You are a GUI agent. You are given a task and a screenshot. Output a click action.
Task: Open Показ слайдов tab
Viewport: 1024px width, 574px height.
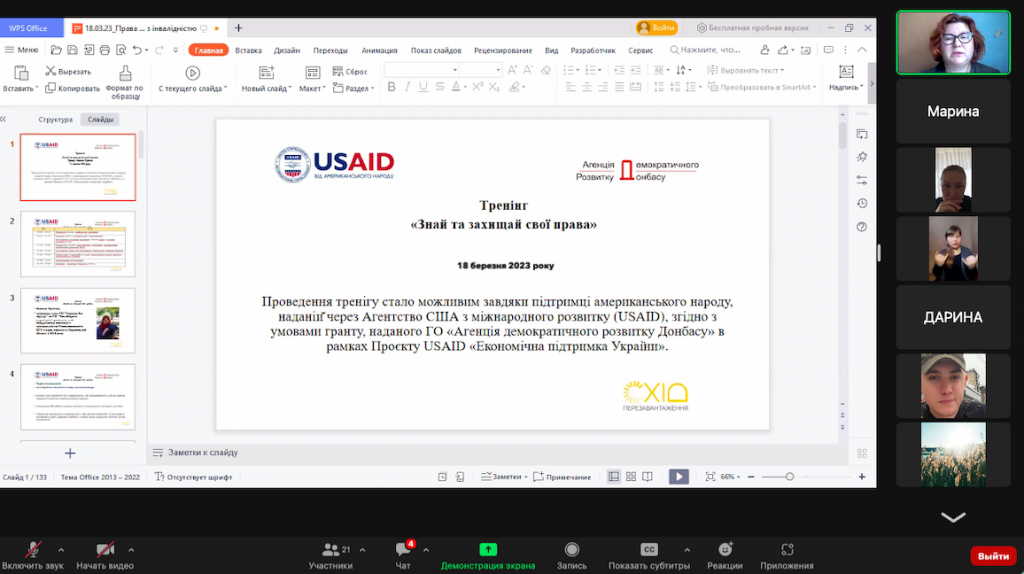pyautogui.click(x=436, y=50)
